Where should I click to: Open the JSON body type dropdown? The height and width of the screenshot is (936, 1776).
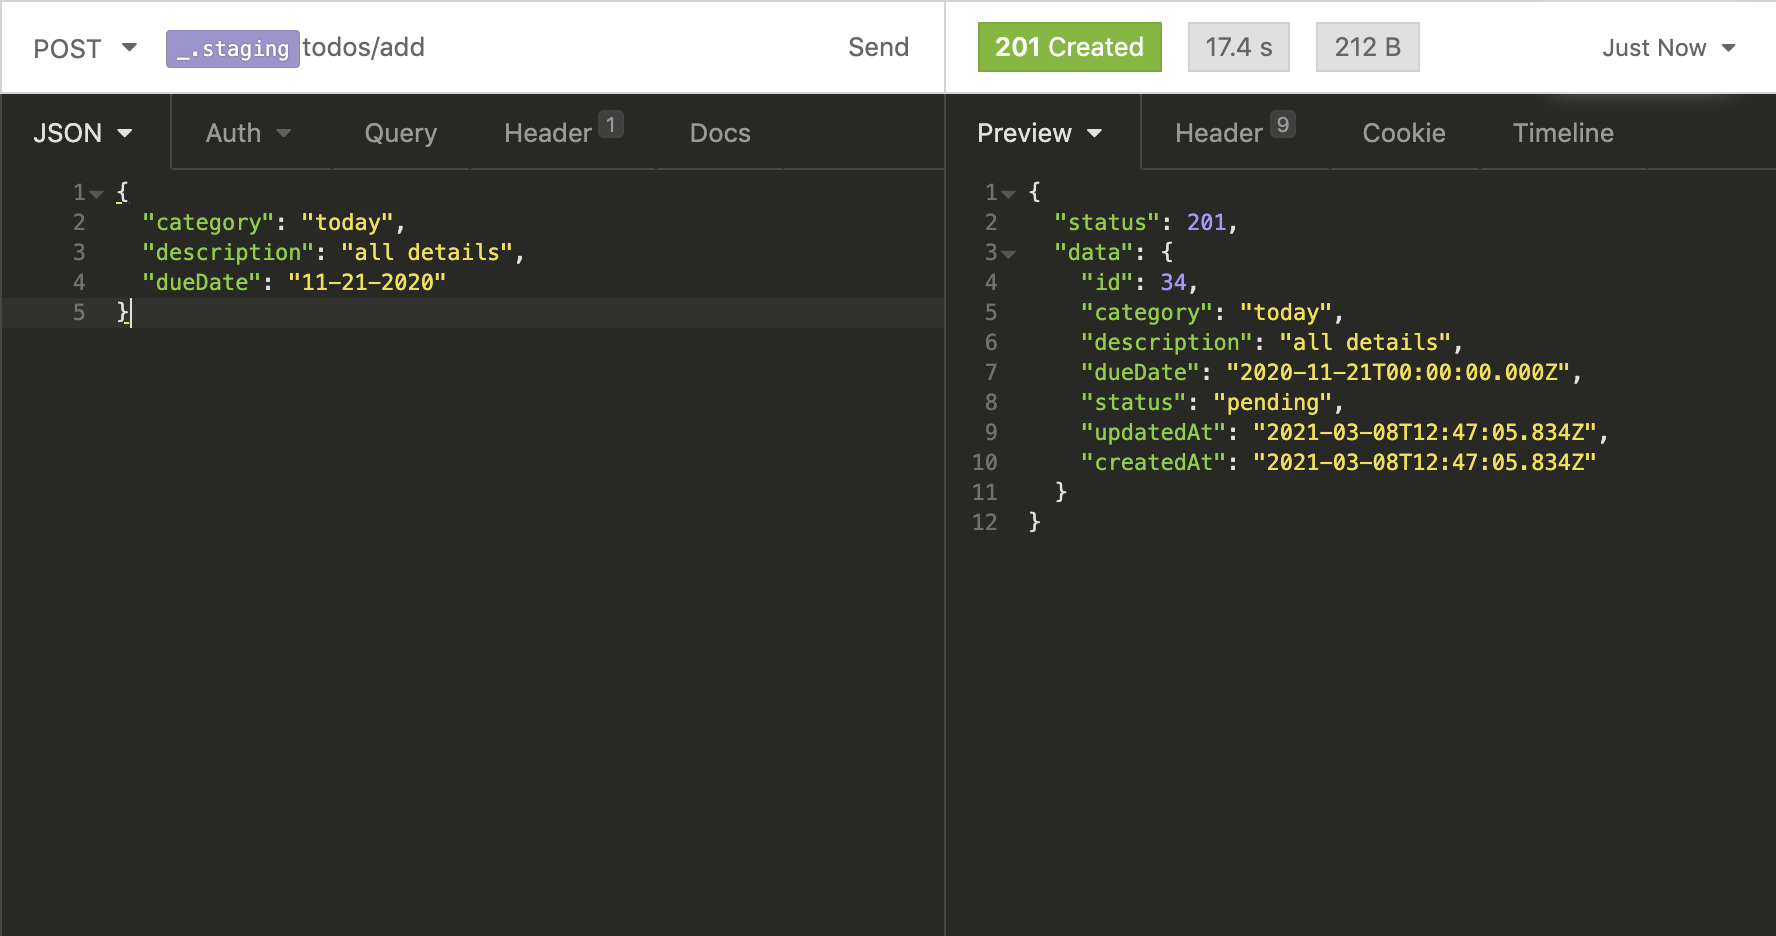coord(83,133)
